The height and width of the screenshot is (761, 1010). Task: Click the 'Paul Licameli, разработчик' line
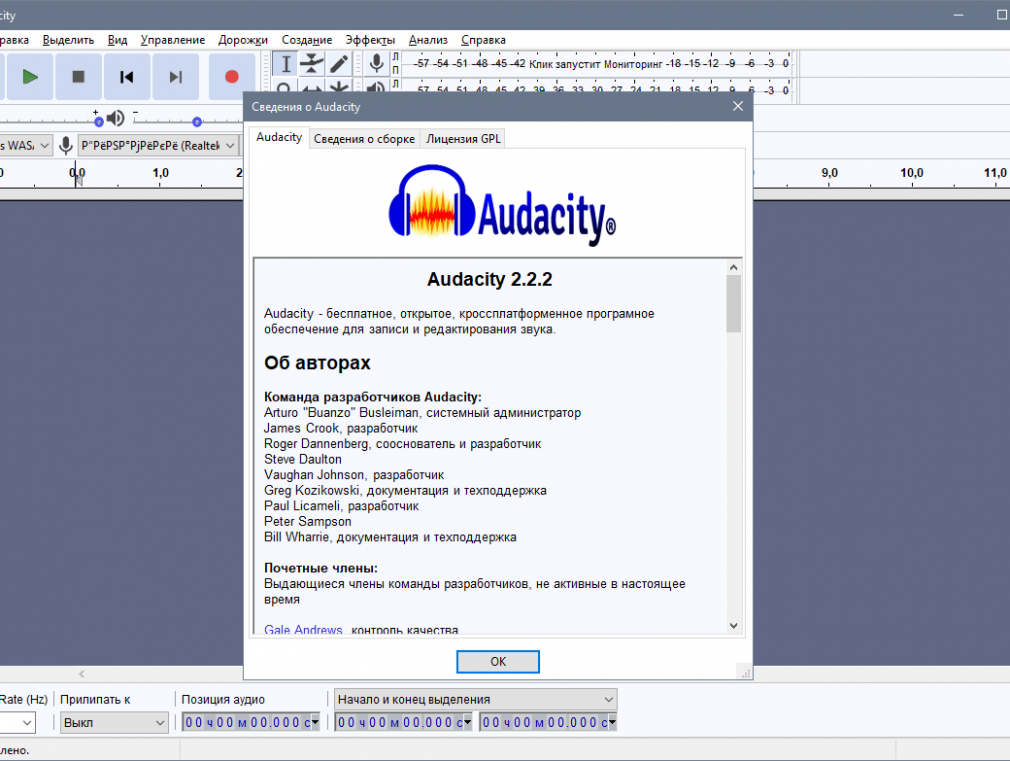point(341,506)
